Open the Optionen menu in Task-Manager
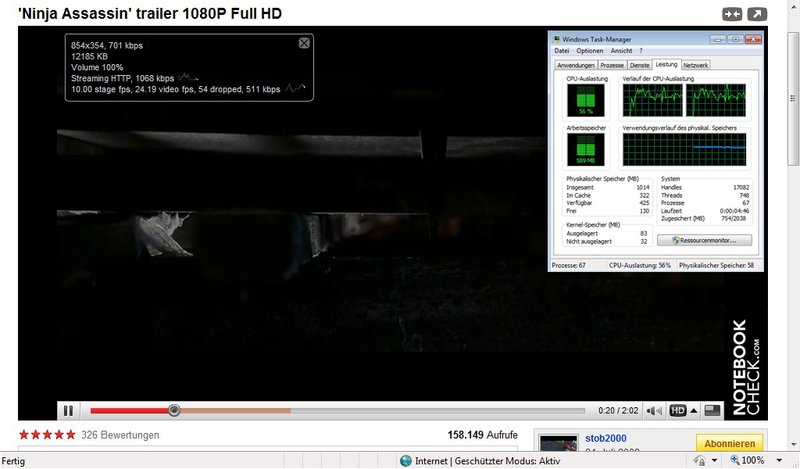 click(x=590, y=51)
